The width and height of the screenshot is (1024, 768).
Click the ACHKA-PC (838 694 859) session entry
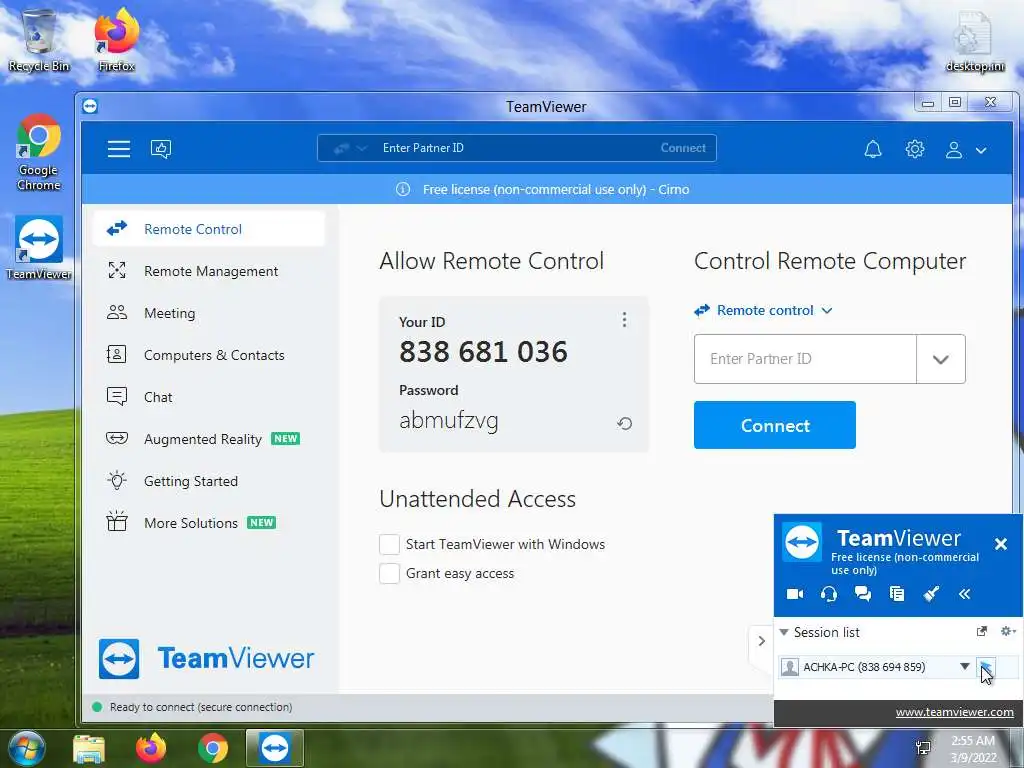tap(864, 667)
